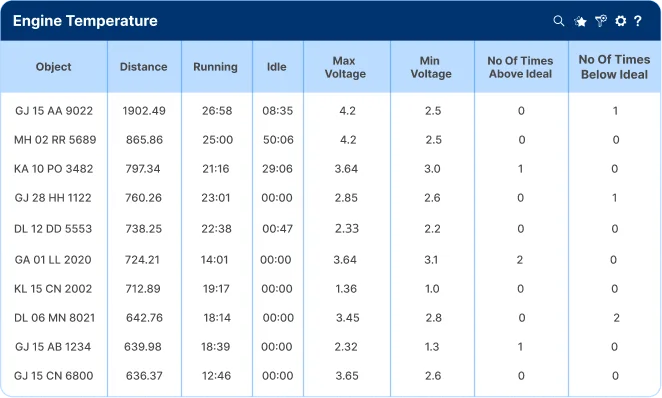Sort by the Idle column header
The image size is (662, 398).
[277, 67]
